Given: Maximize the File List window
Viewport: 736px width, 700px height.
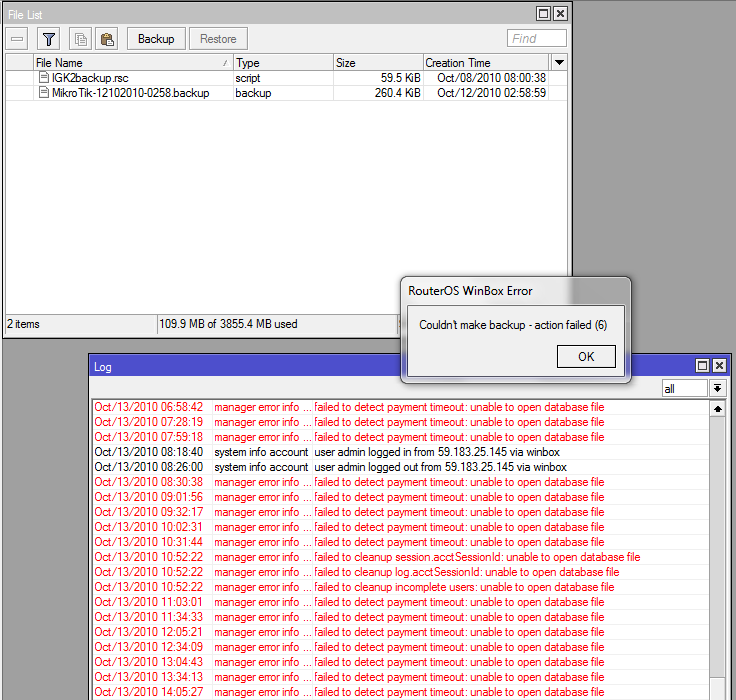Looking at the screenshot, I should [x=543, y=14].
